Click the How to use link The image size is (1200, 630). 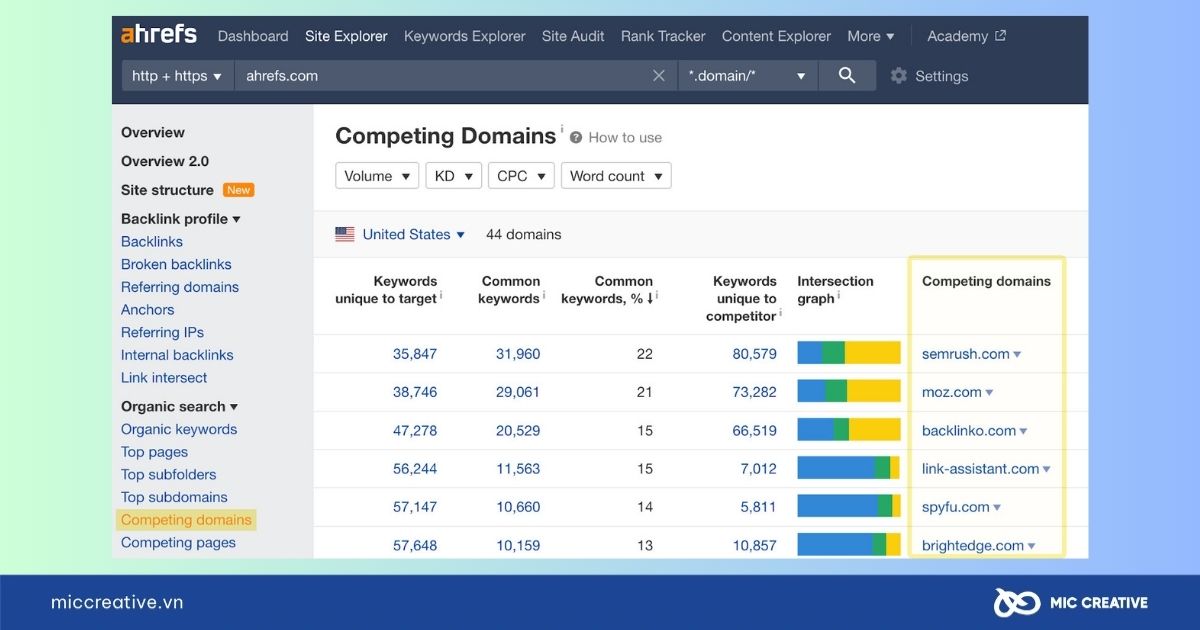[625, 138]
